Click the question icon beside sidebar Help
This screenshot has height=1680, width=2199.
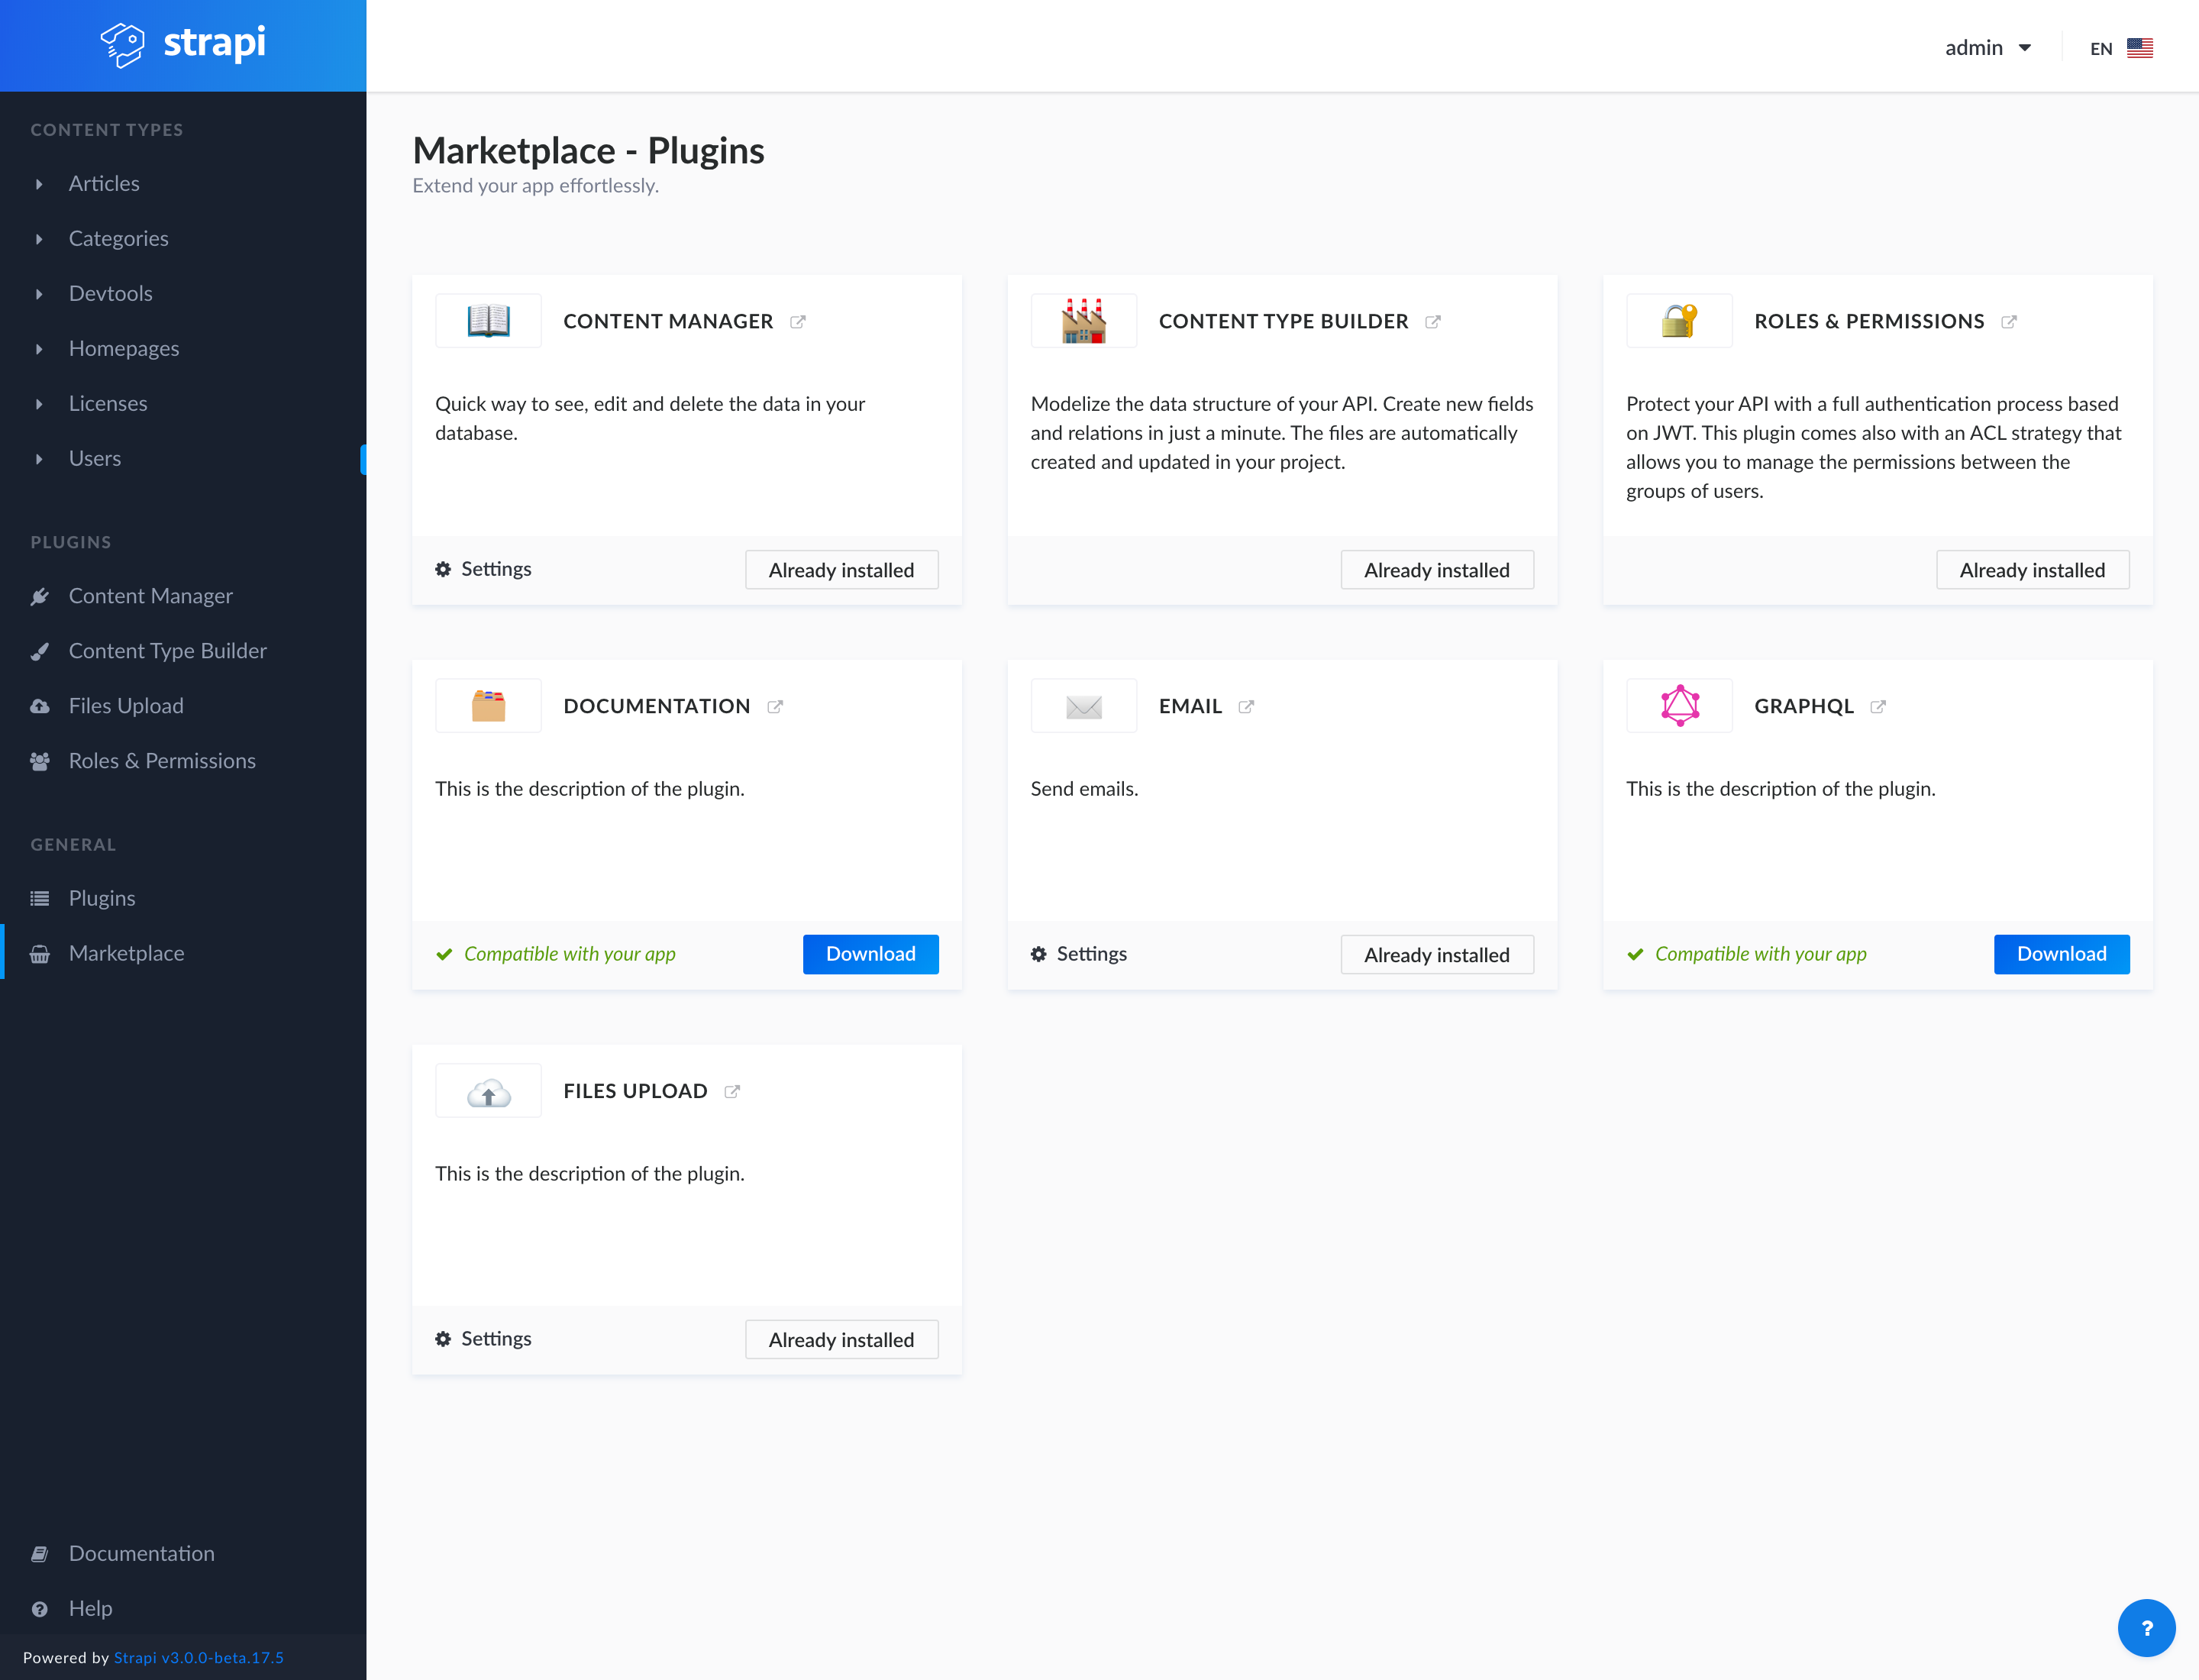point(40,1609)
